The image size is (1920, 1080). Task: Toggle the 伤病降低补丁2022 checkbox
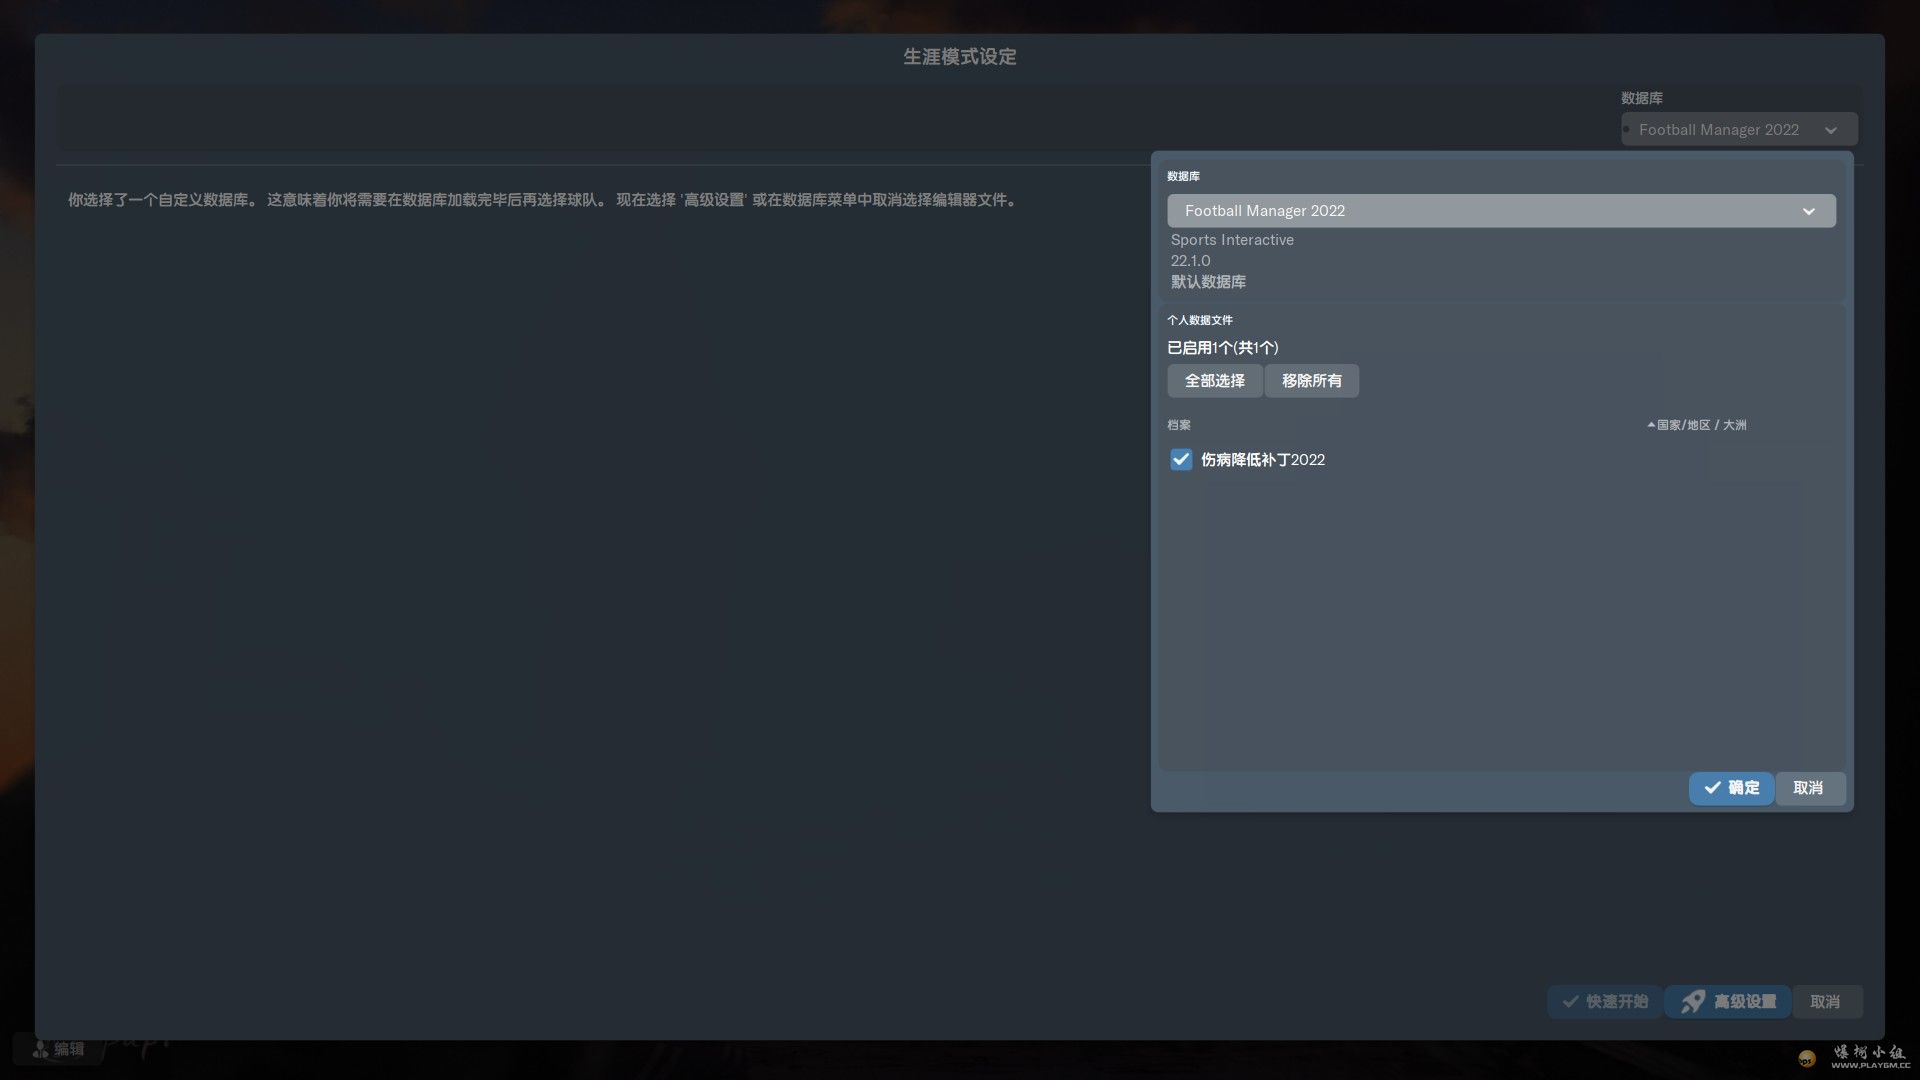pos(1181,459)
